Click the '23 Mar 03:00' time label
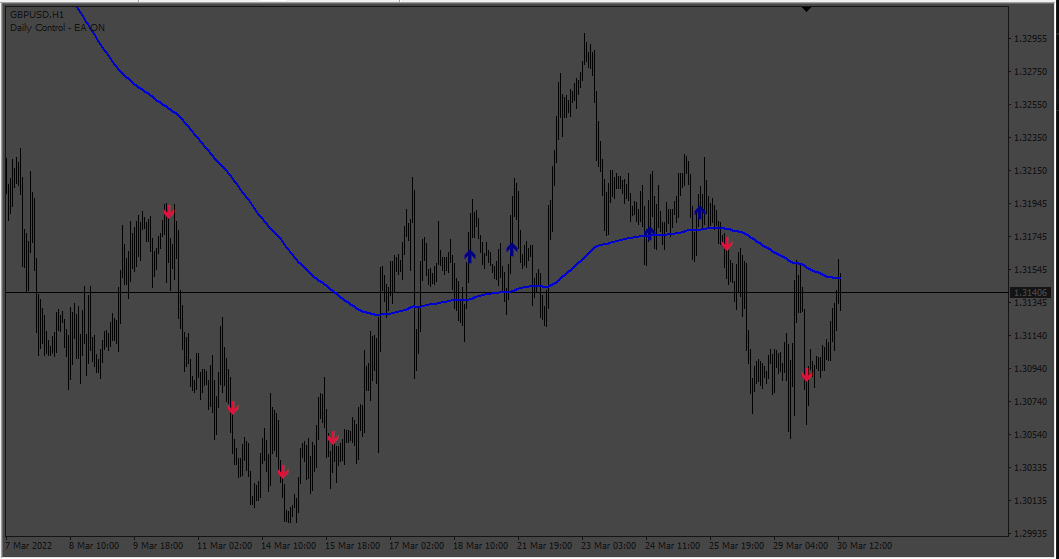The width and height of the screenshot is (1059, 559). [608, 545]
